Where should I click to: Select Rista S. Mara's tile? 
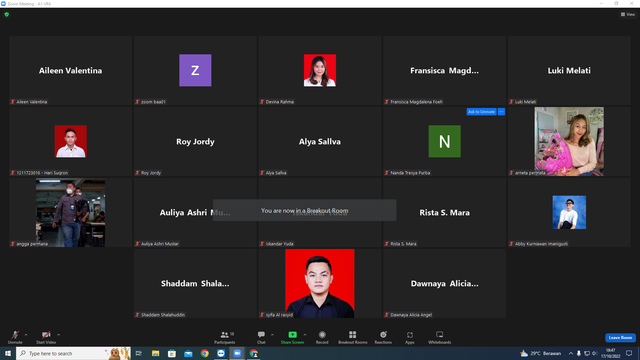pyautogui.click(x=444, y=212)
